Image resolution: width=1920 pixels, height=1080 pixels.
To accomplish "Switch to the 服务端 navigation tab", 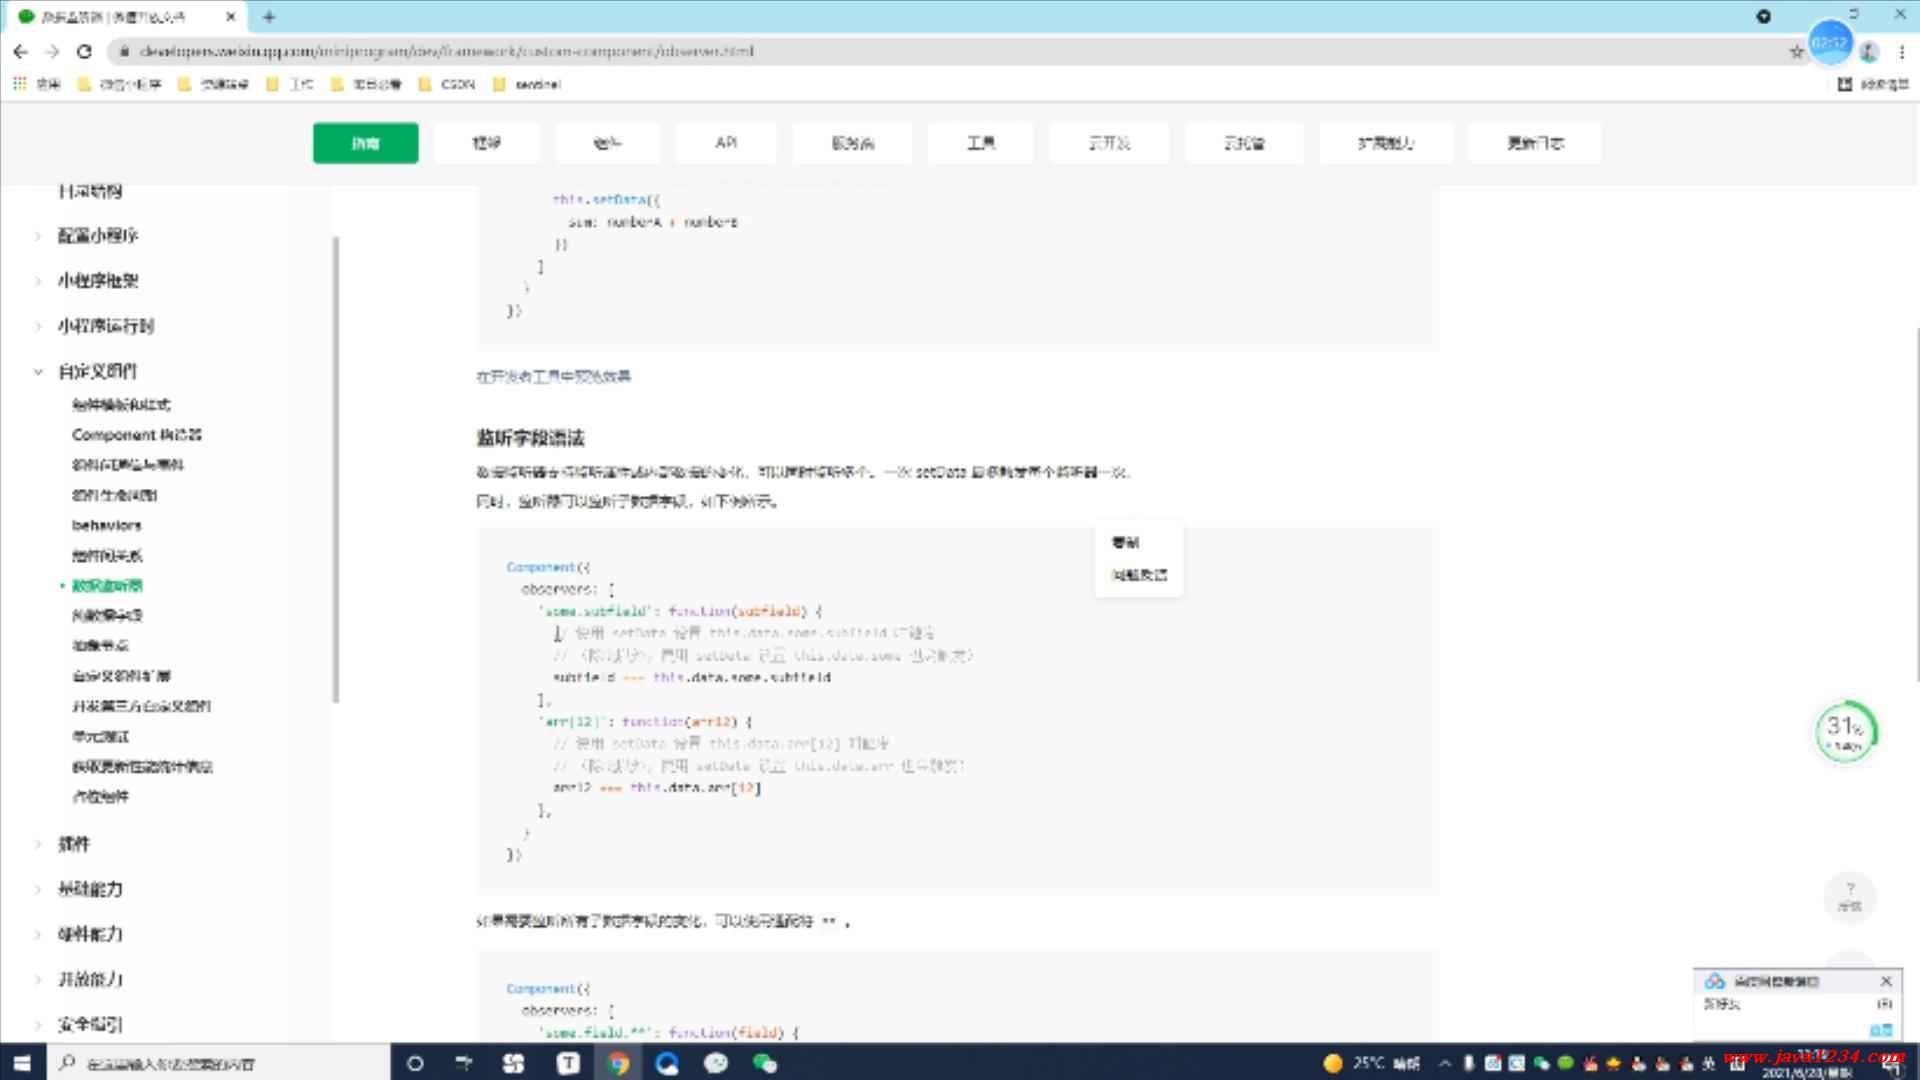I will [852, 143].
